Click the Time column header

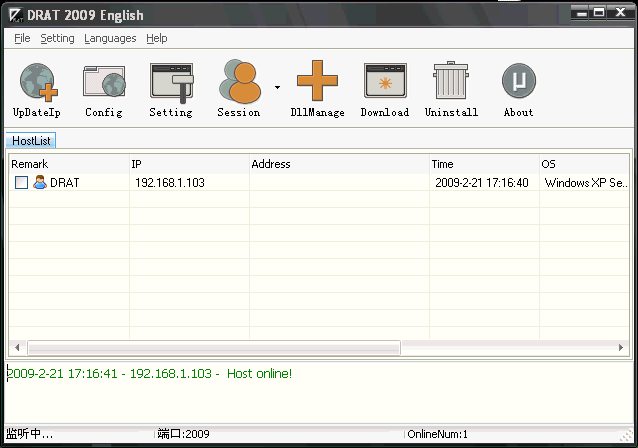pos(482,164)
